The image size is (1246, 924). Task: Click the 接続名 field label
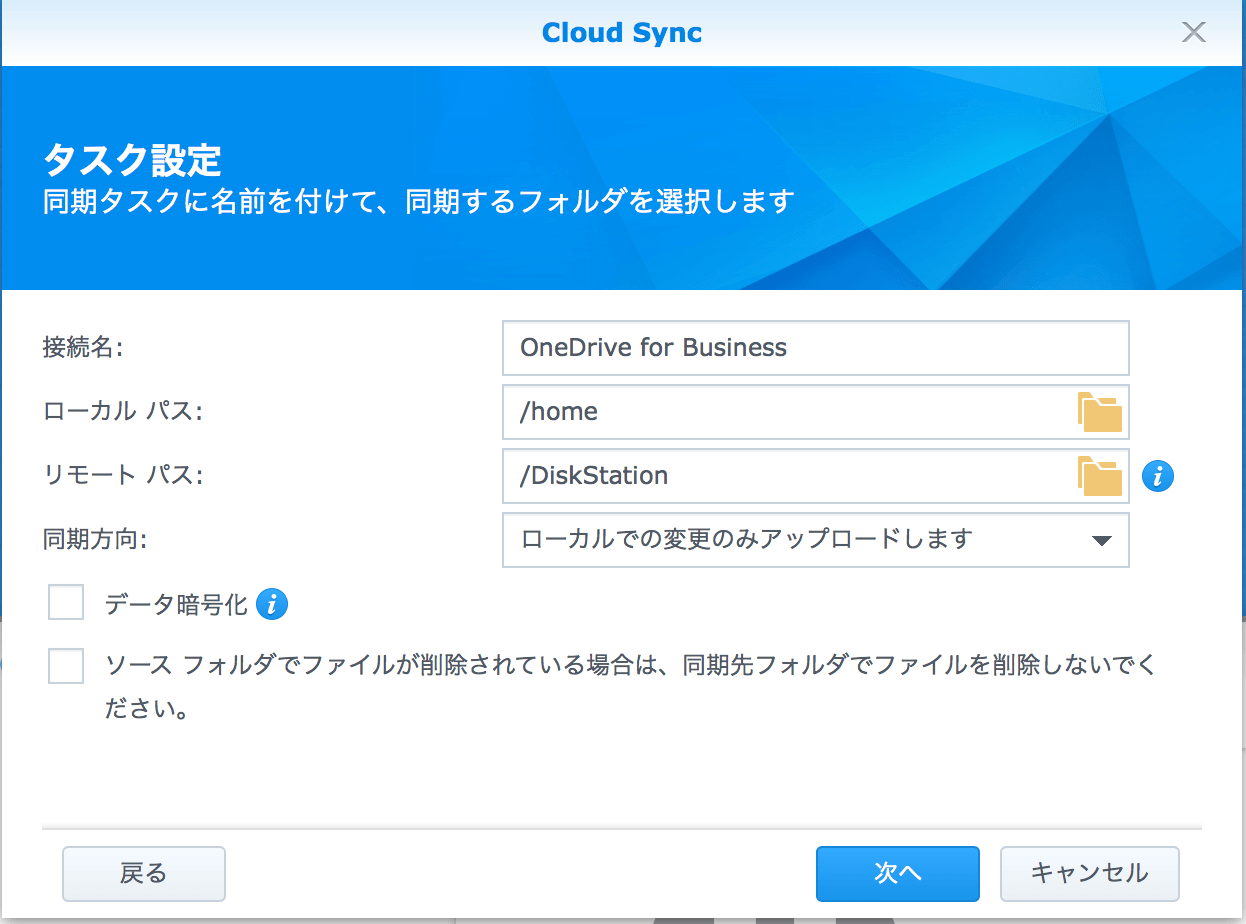coord(82,348)
